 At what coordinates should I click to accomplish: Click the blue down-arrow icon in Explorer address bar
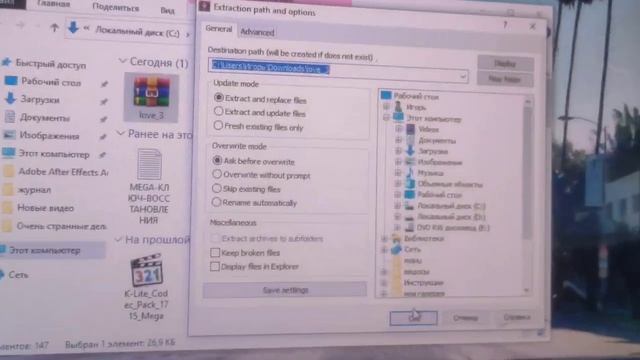tap(73, 28)
